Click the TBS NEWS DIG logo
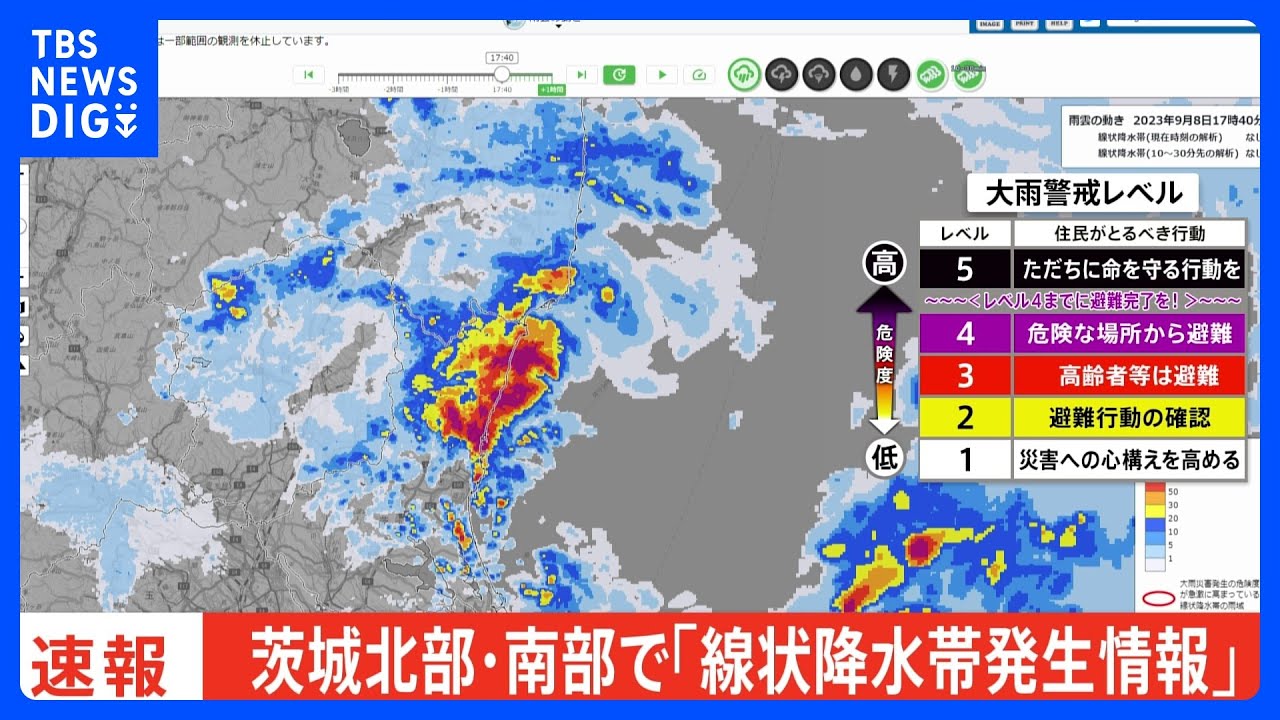The height and width of the screenshot is (720, 1280). coord(84,84)
